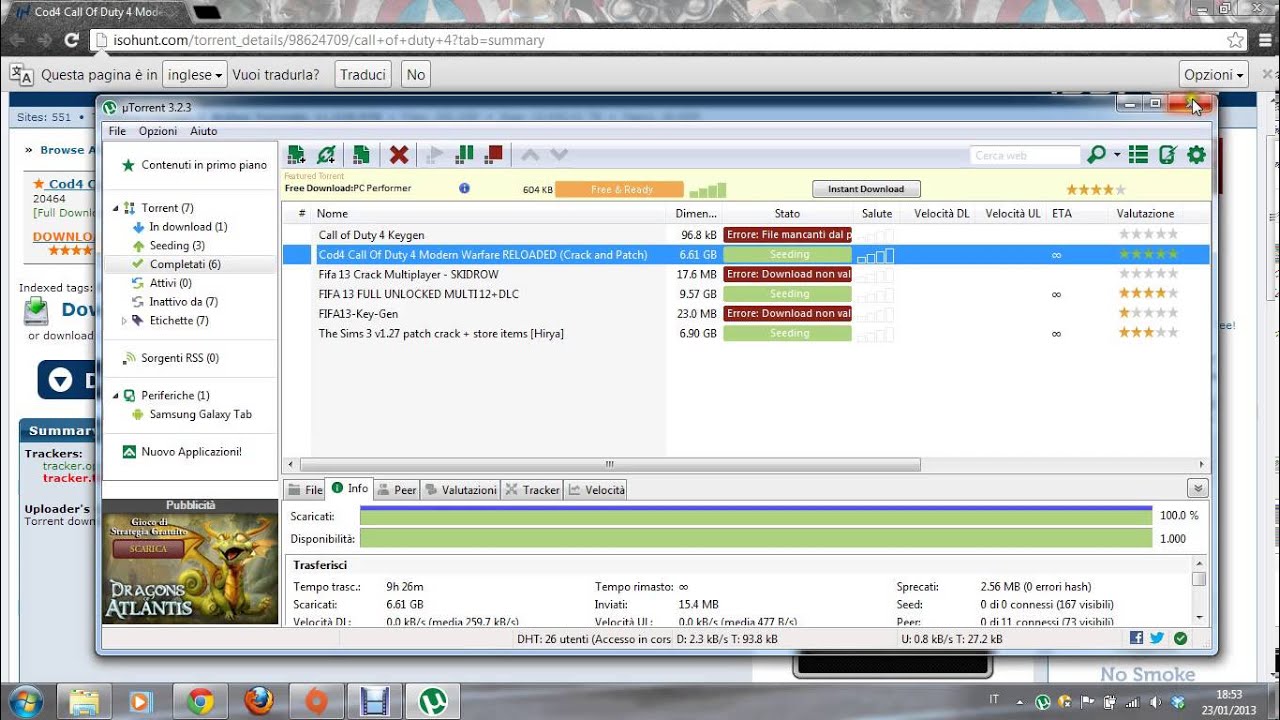The height and width of the screenshot is (720, 1280).
Task: Click the Twitter icon in status bar
Action: coord(1157,638)
